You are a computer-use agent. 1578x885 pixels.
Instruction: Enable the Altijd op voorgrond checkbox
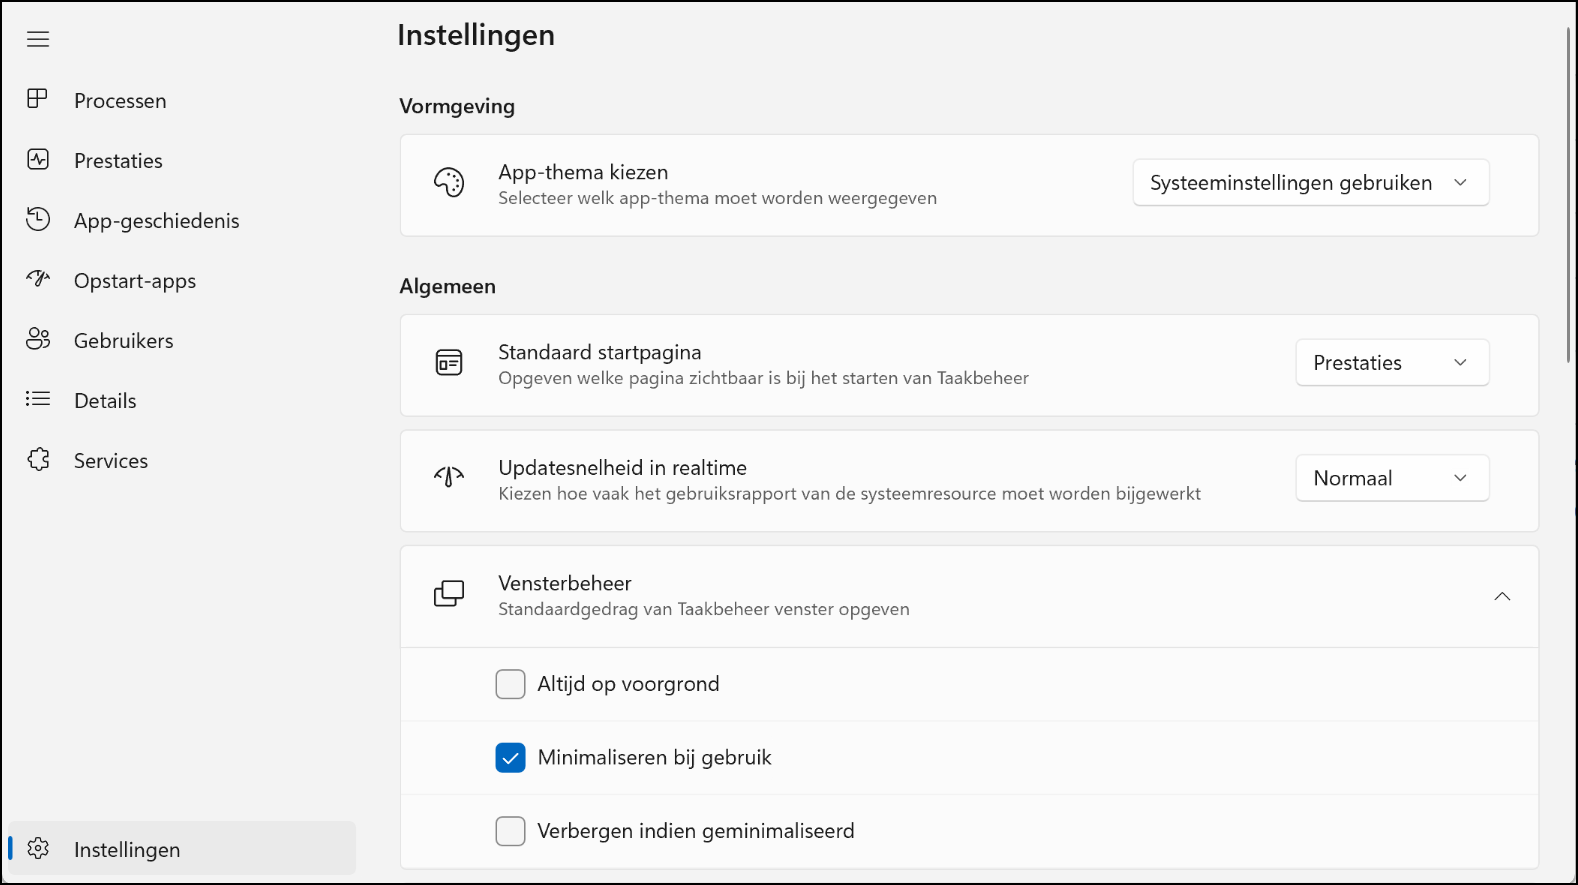coord(510,684)
